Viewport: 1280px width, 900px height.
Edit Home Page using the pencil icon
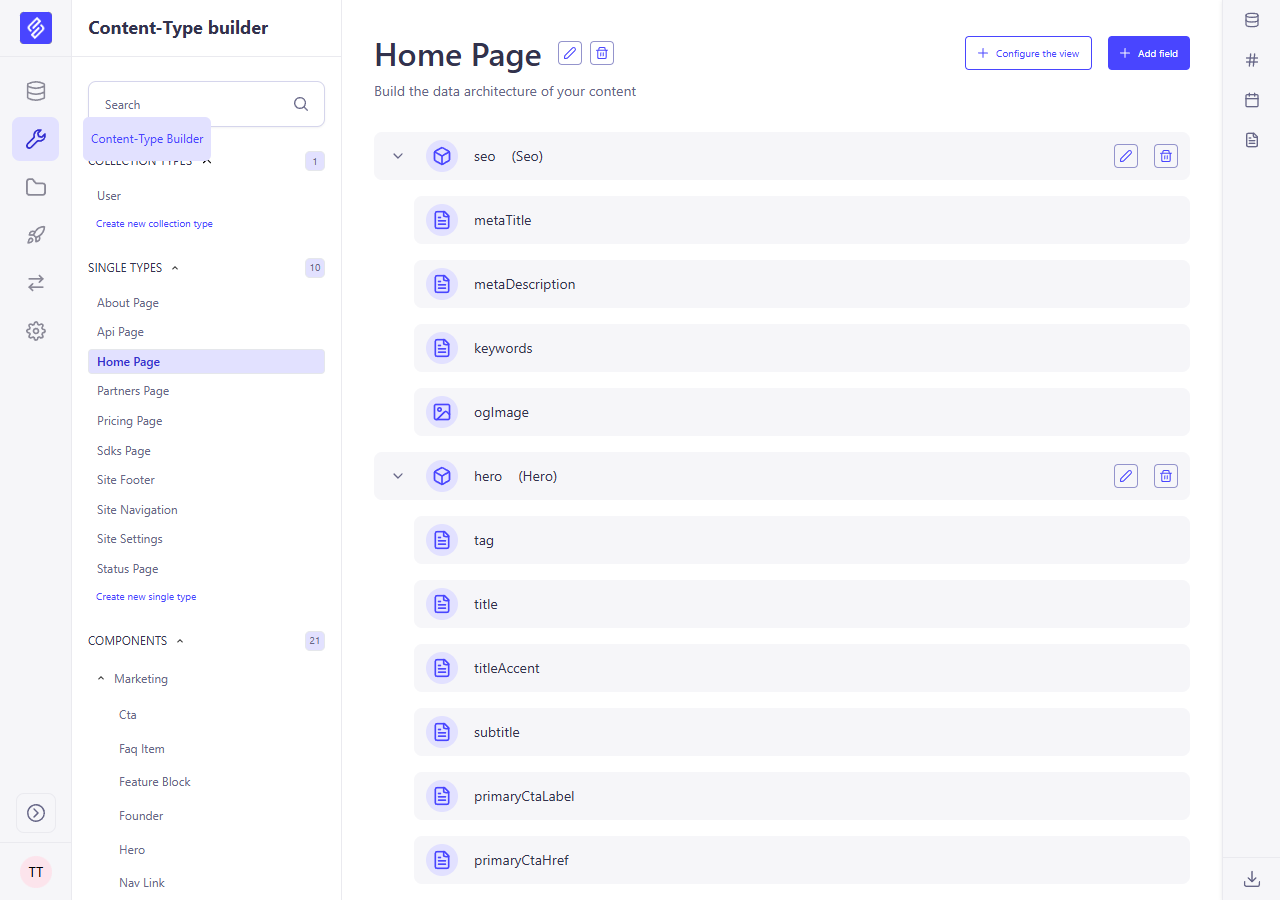pos(570,53)
